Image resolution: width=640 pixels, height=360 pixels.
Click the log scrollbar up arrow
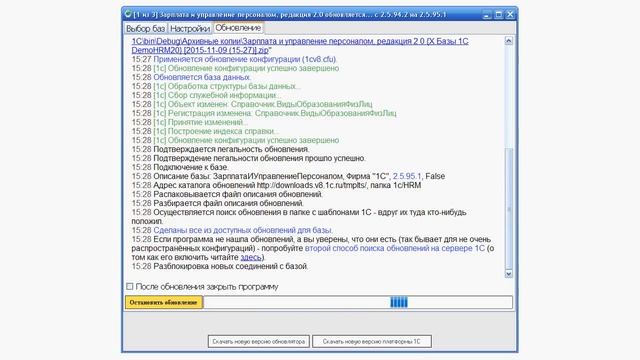tap(509, 41)
